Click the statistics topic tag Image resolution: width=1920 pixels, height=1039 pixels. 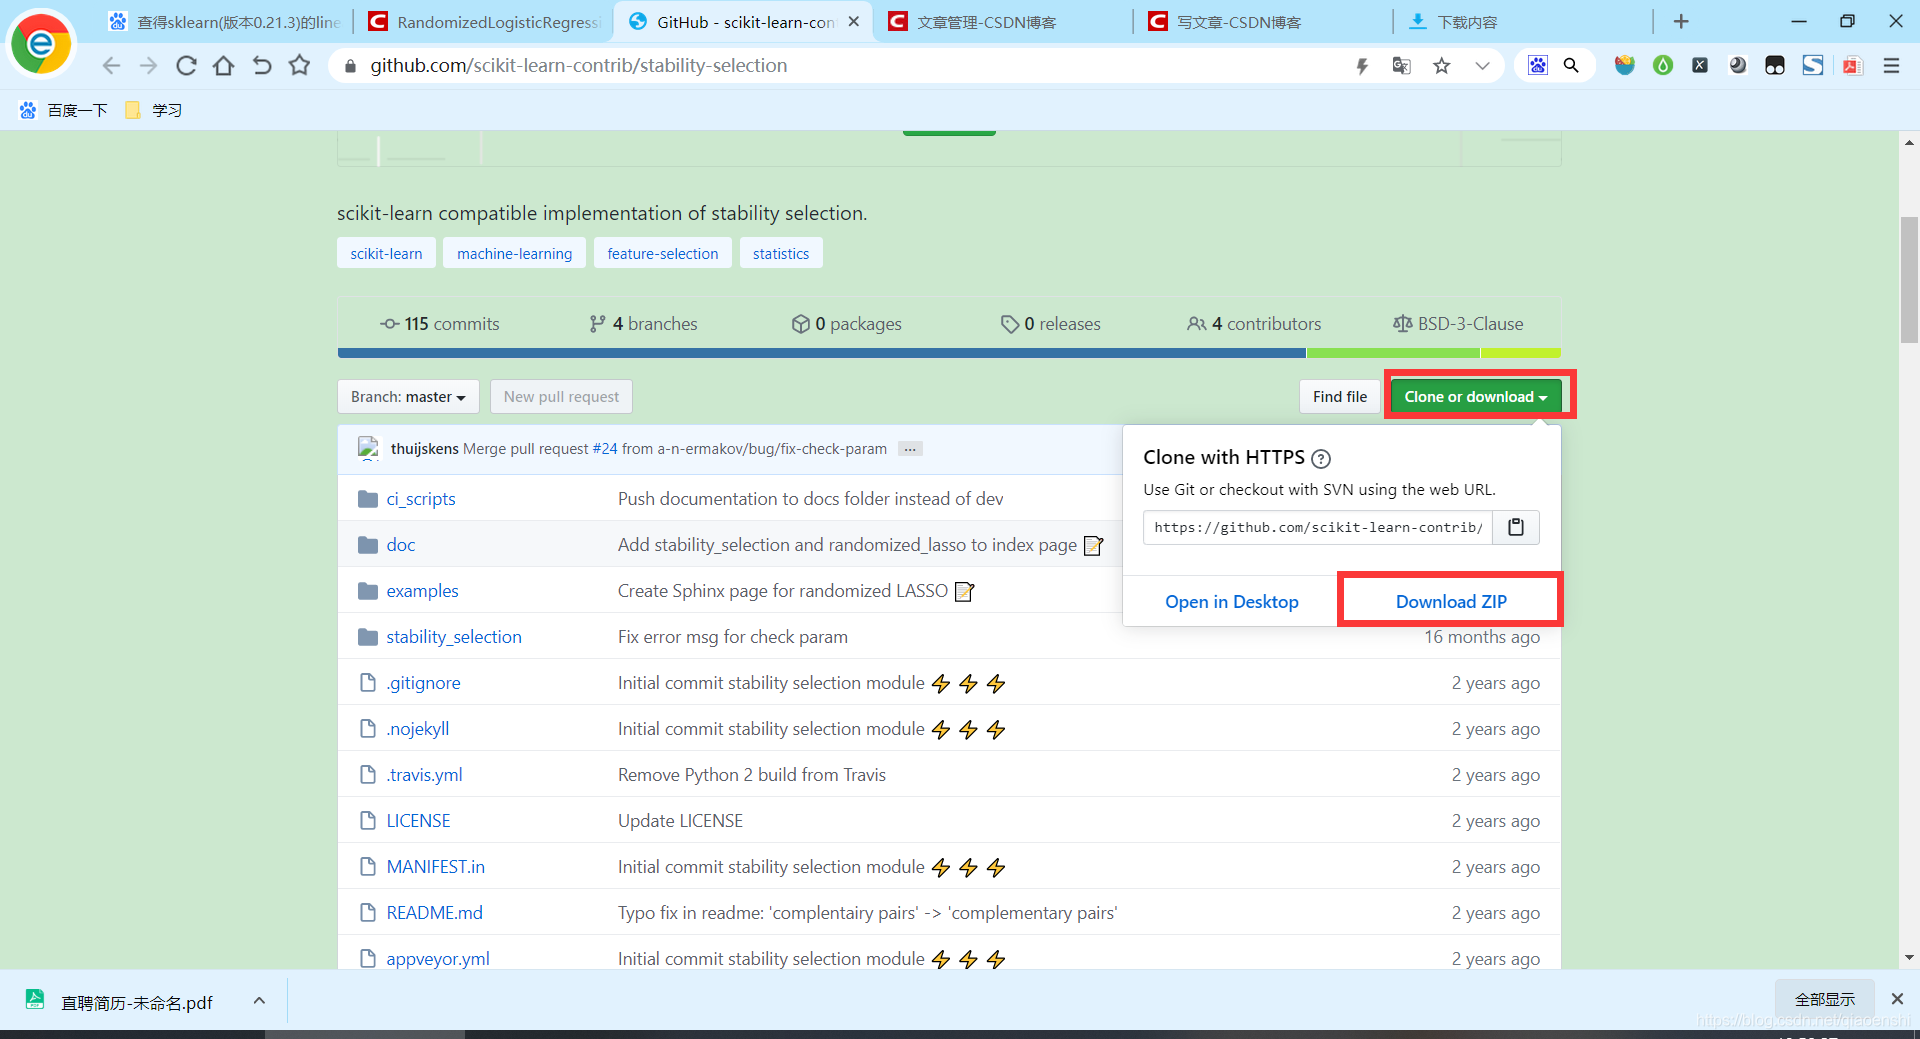781,253
